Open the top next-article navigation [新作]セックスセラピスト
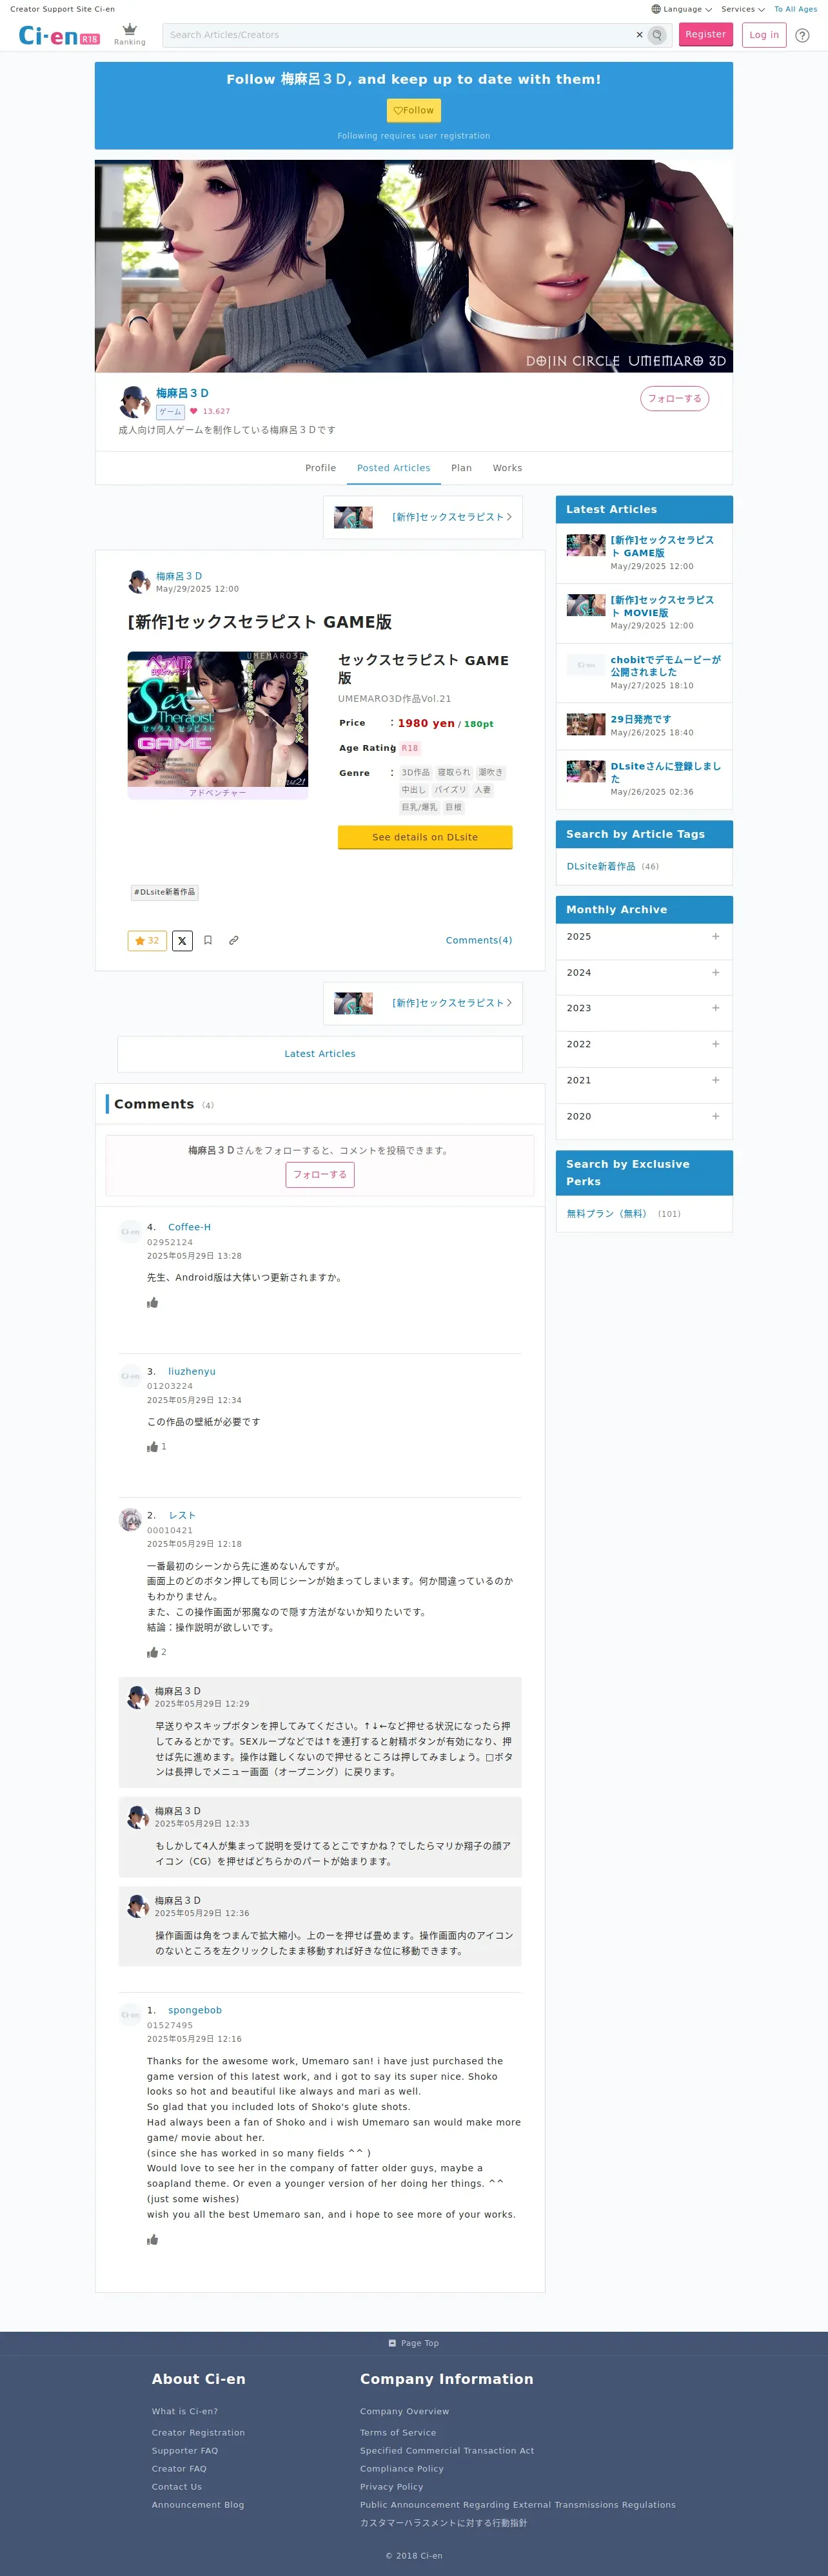This screenshot has width=828, height=2576. pyautogui.click(x=423, y=517)
